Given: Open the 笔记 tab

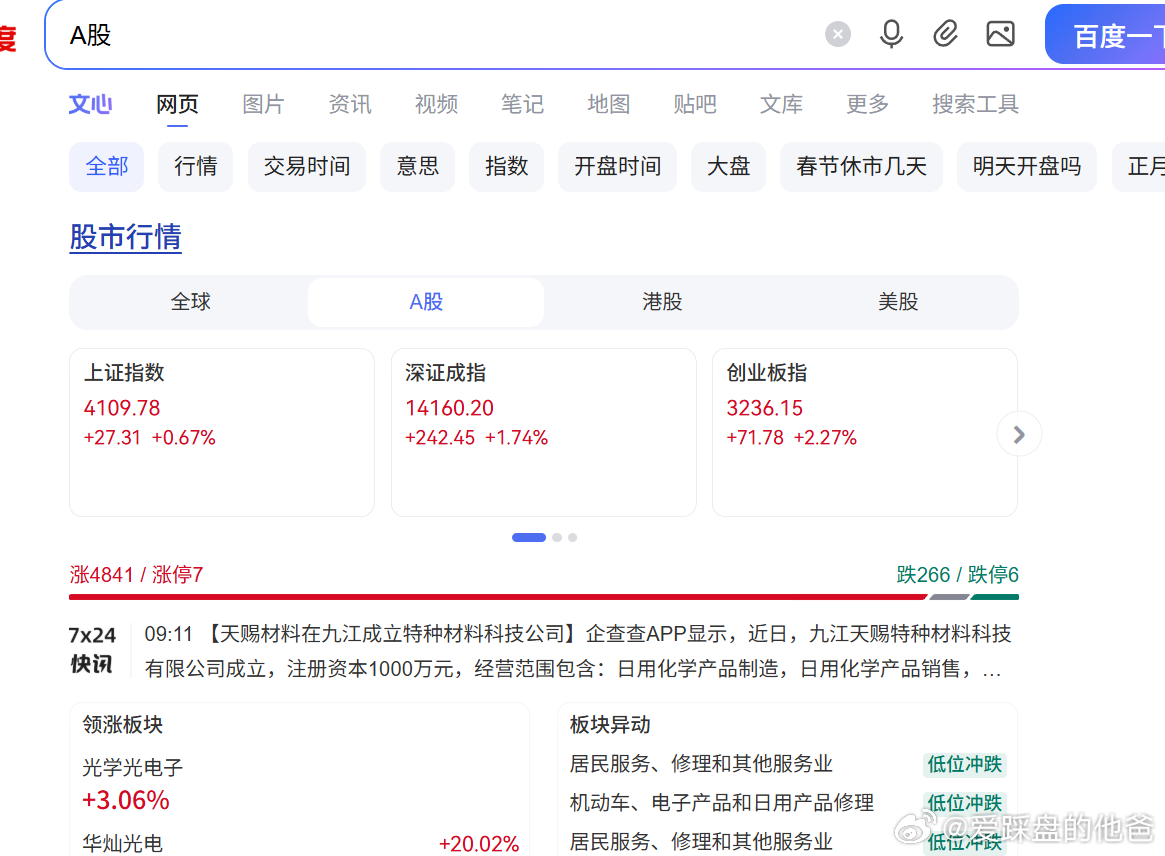Looking at the screenshot, I should (522, 104).
